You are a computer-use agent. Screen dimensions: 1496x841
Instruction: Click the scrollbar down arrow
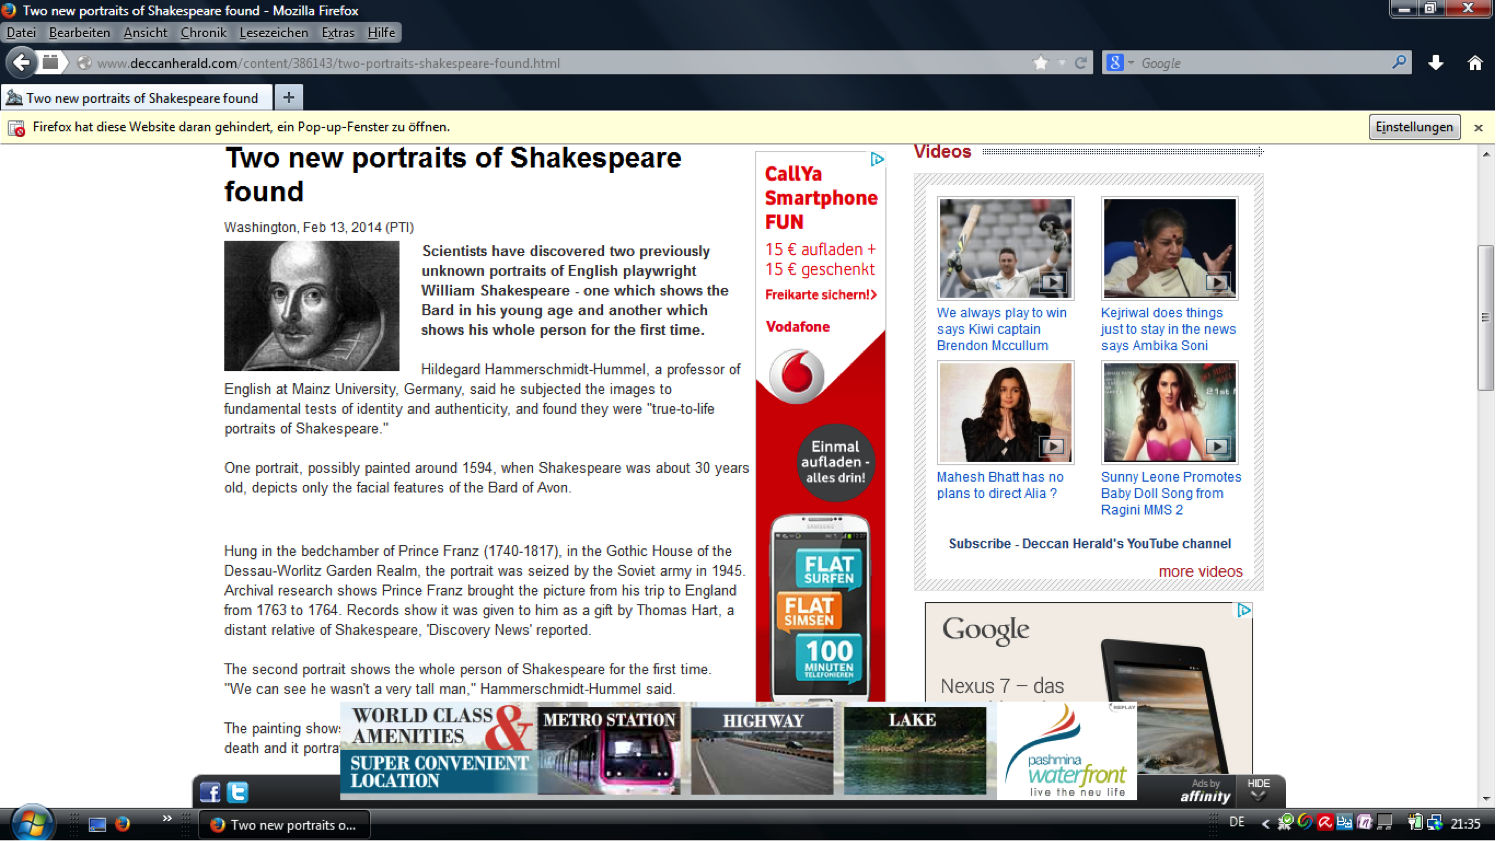pos(1486,799)
